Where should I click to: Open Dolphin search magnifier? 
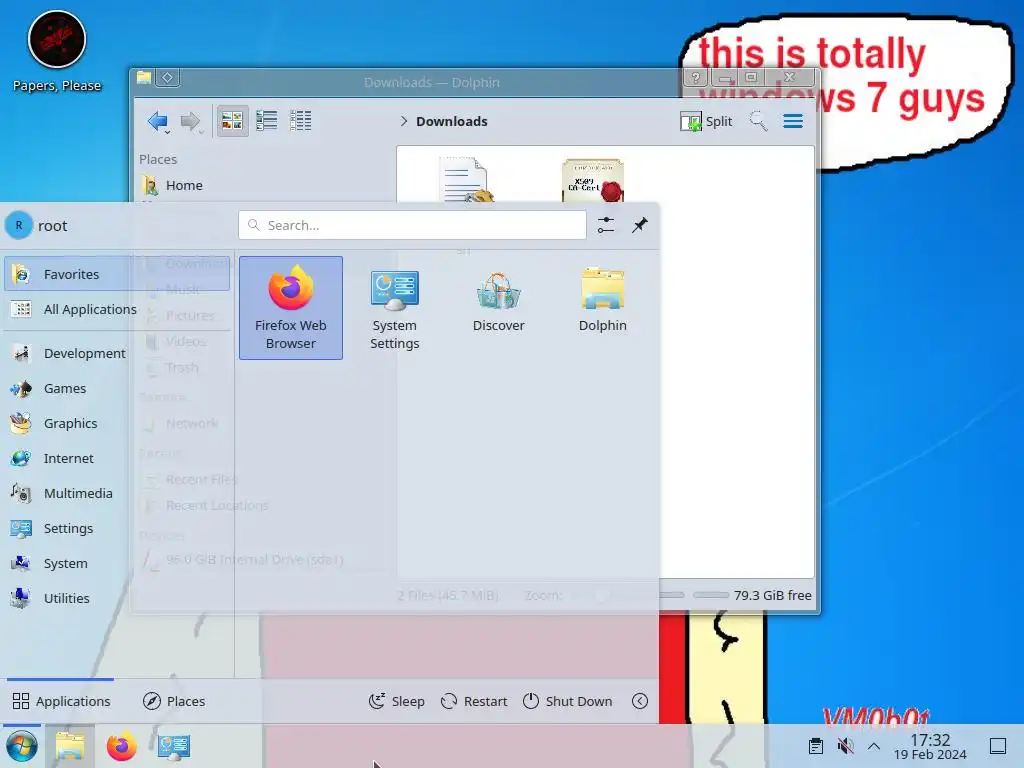[758, 121]
